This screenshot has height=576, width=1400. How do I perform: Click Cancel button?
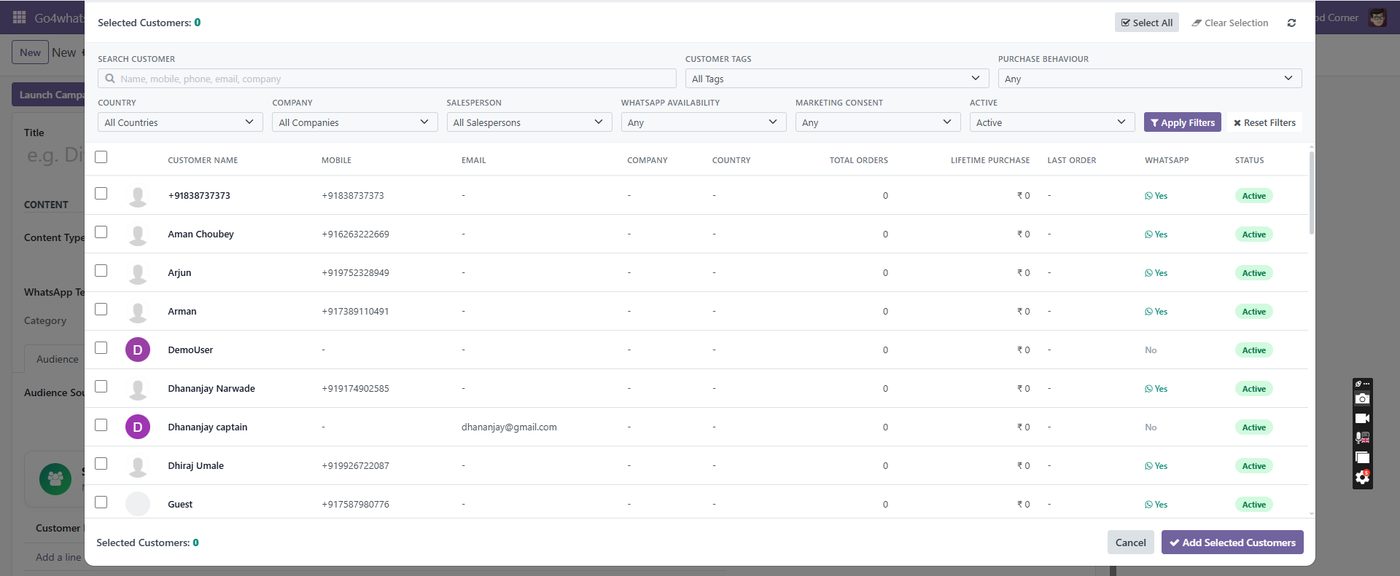(x=1130, y=542)
